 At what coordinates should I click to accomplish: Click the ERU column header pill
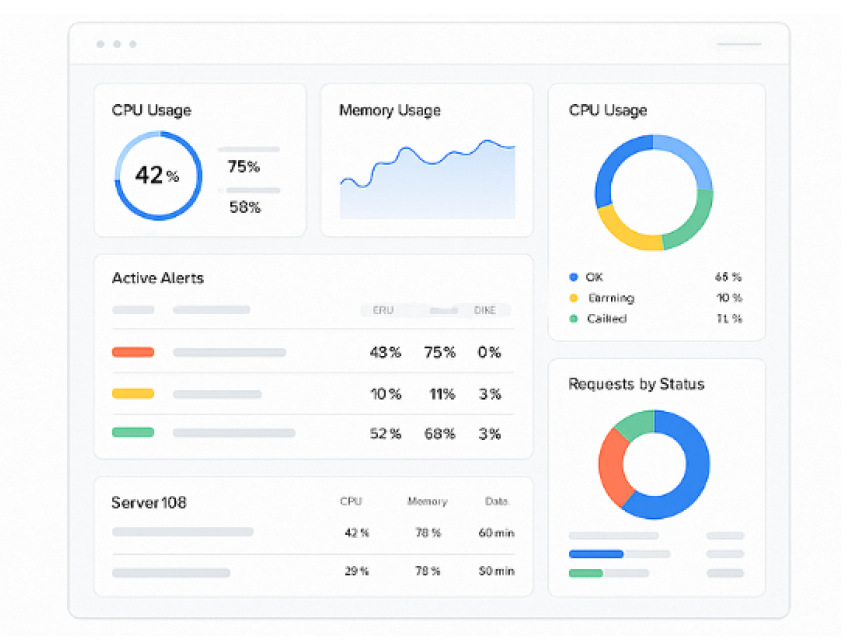383,310
